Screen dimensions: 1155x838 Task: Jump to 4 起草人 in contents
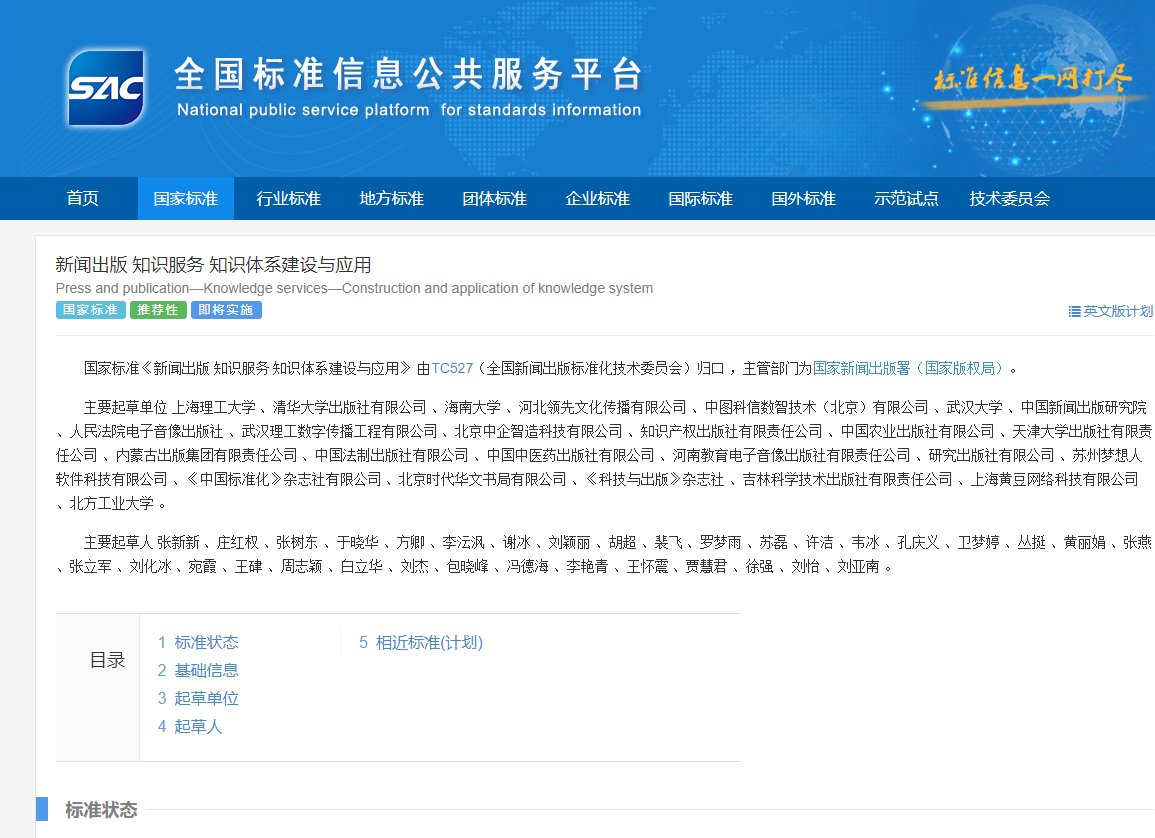(x=190, y=726)
